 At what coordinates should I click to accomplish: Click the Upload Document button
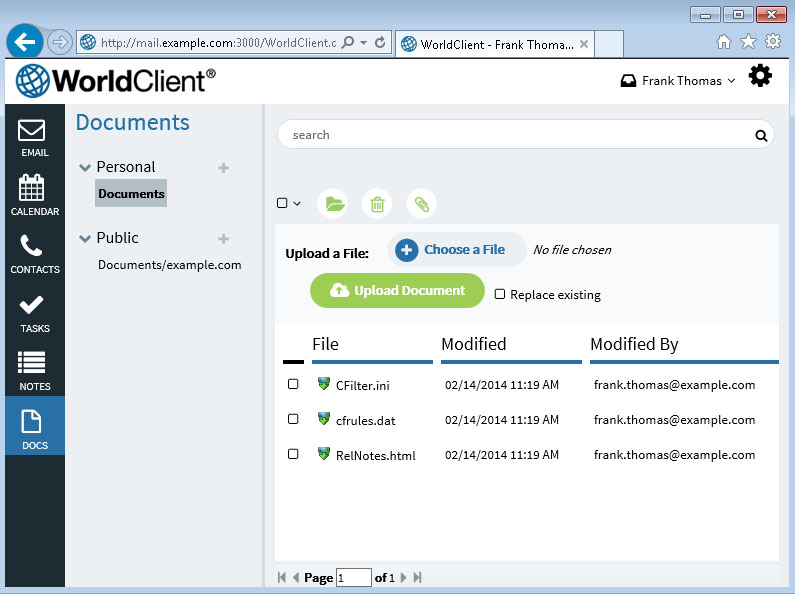pyautogui.click(x=397, y=290)
